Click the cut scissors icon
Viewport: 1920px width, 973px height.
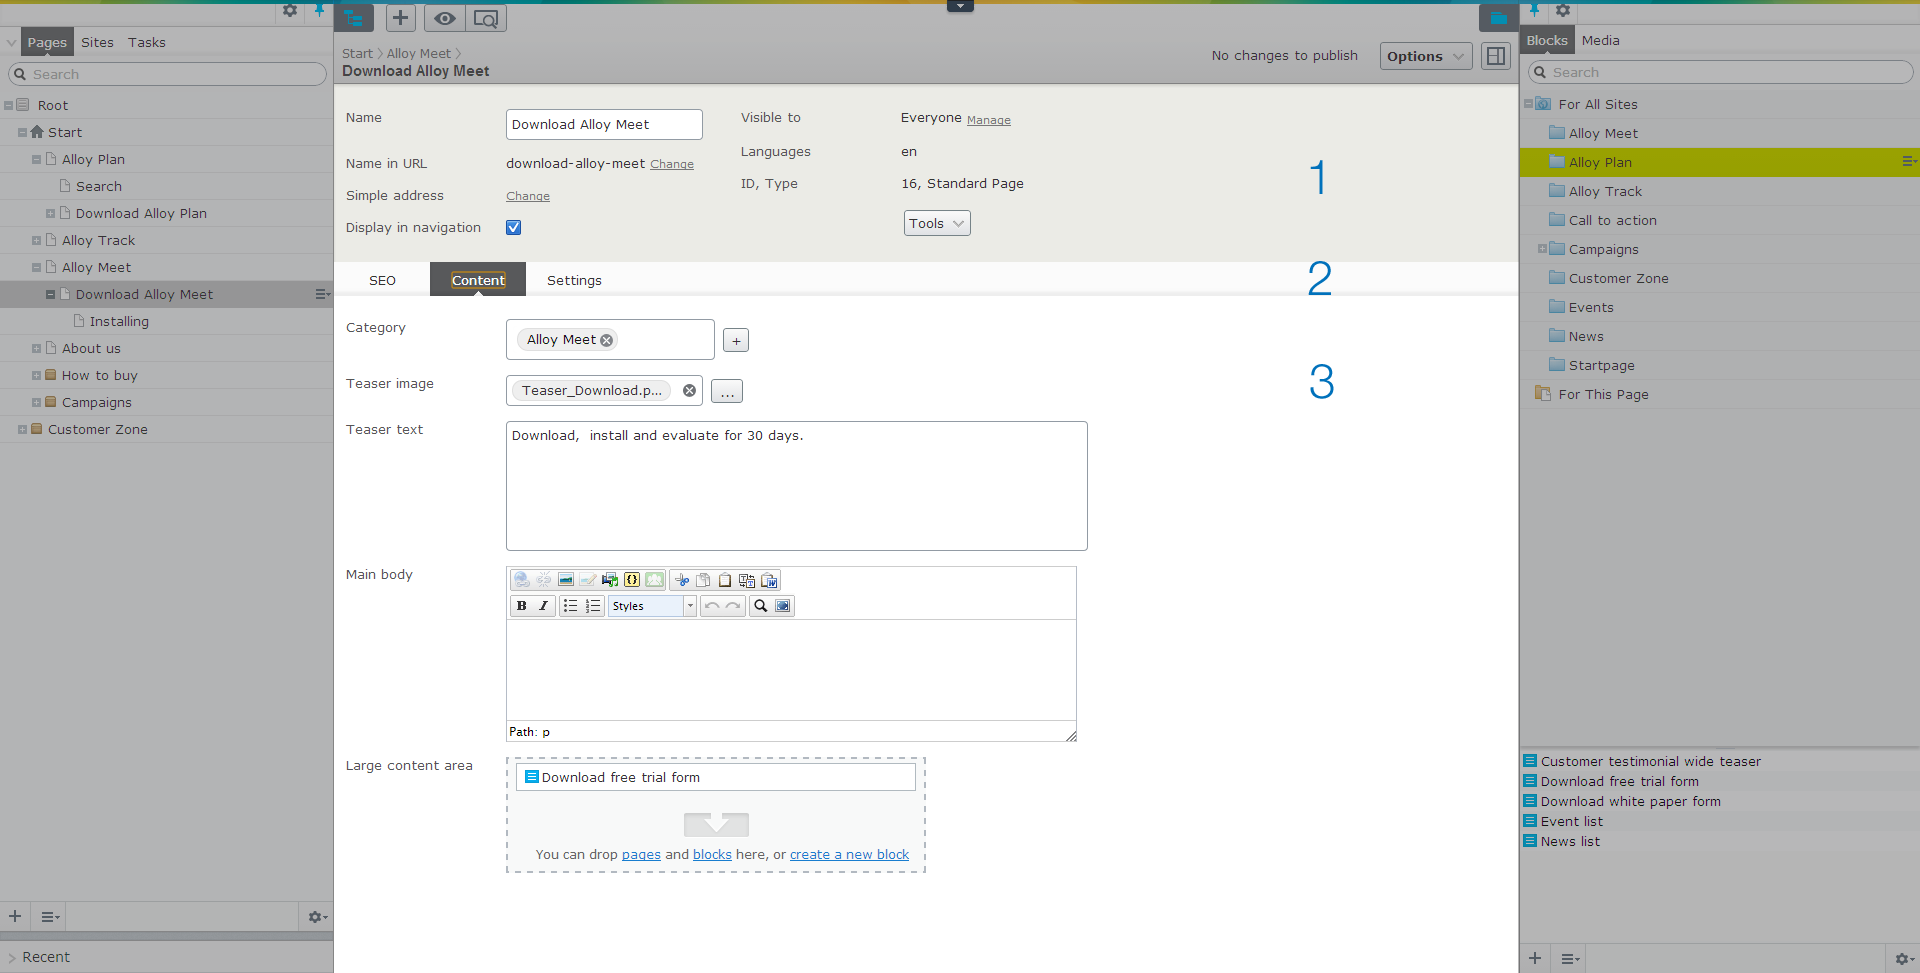682,580
